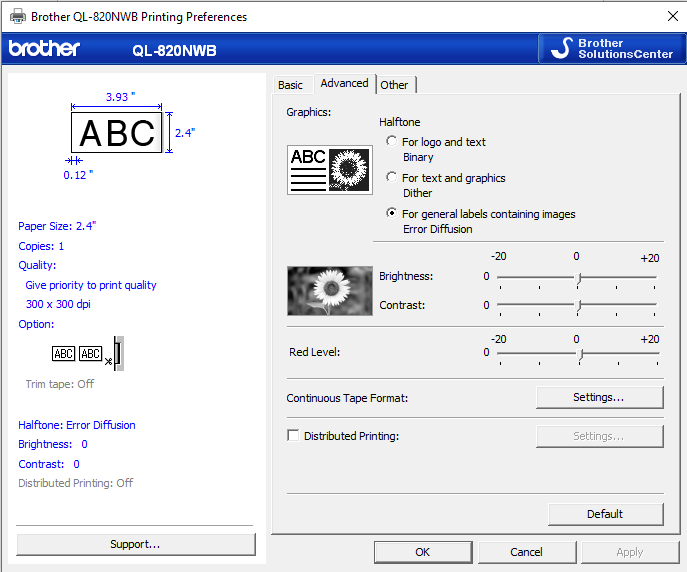Click the 'Halftone: Error Diffusion' summary text

click(77, 425)
